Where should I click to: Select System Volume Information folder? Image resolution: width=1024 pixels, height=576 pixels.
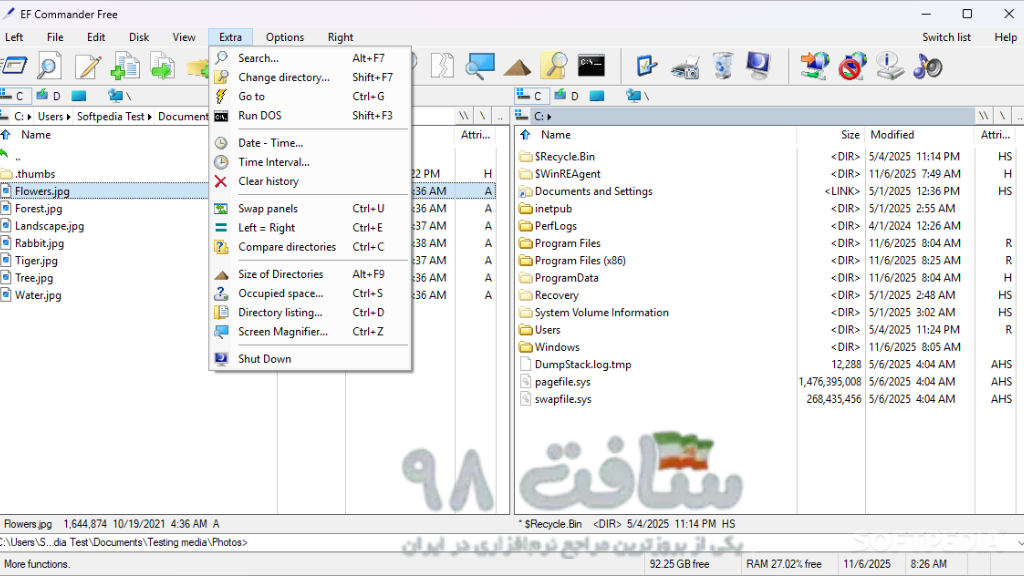(x=601, y=313)
